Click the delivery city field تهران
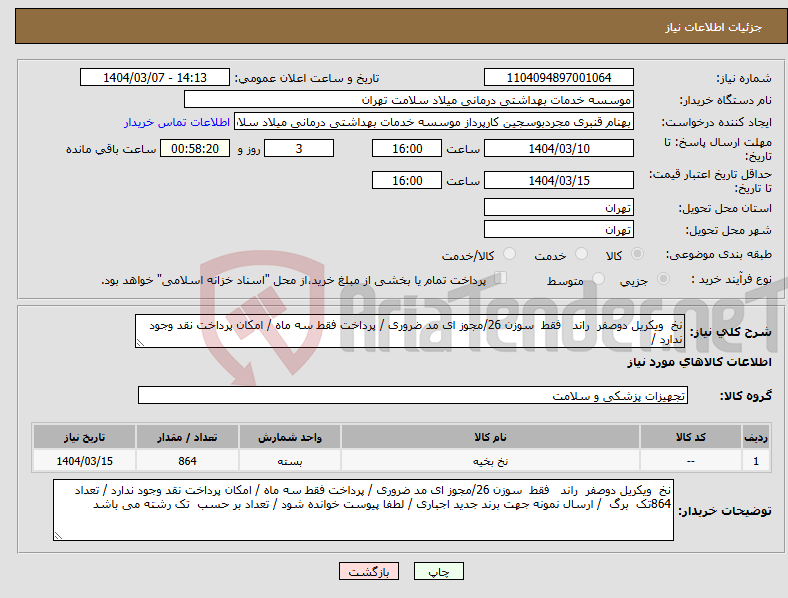Screen dimensions: 788x598 point(558,229)
